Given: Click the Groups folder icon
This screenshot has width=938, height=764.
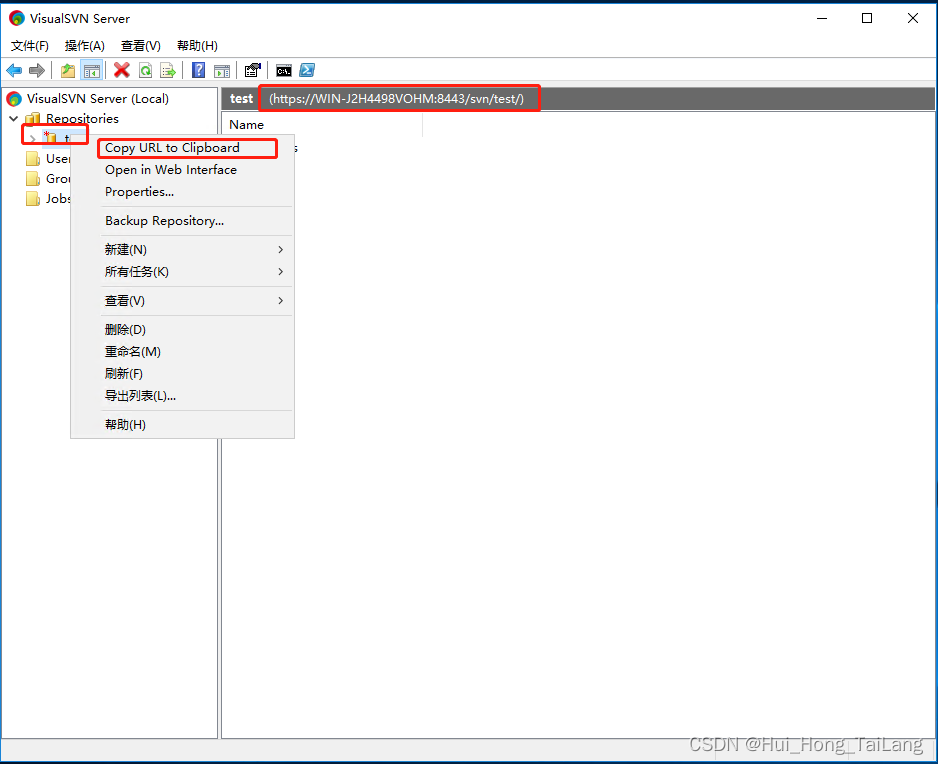Looking at the screenshot, I should coord(33,179).
